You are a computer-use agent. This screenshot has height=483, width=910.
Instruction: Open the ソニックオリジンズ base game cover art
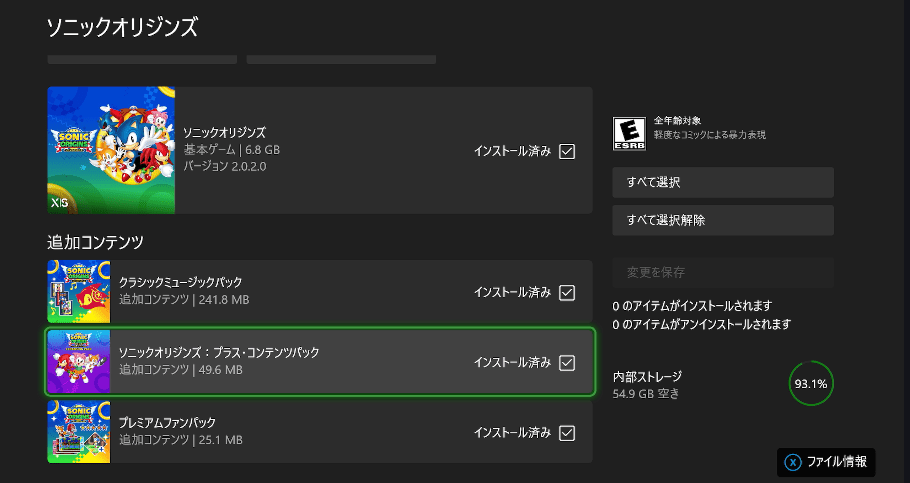pyautogui.click(x=111, y=150)
